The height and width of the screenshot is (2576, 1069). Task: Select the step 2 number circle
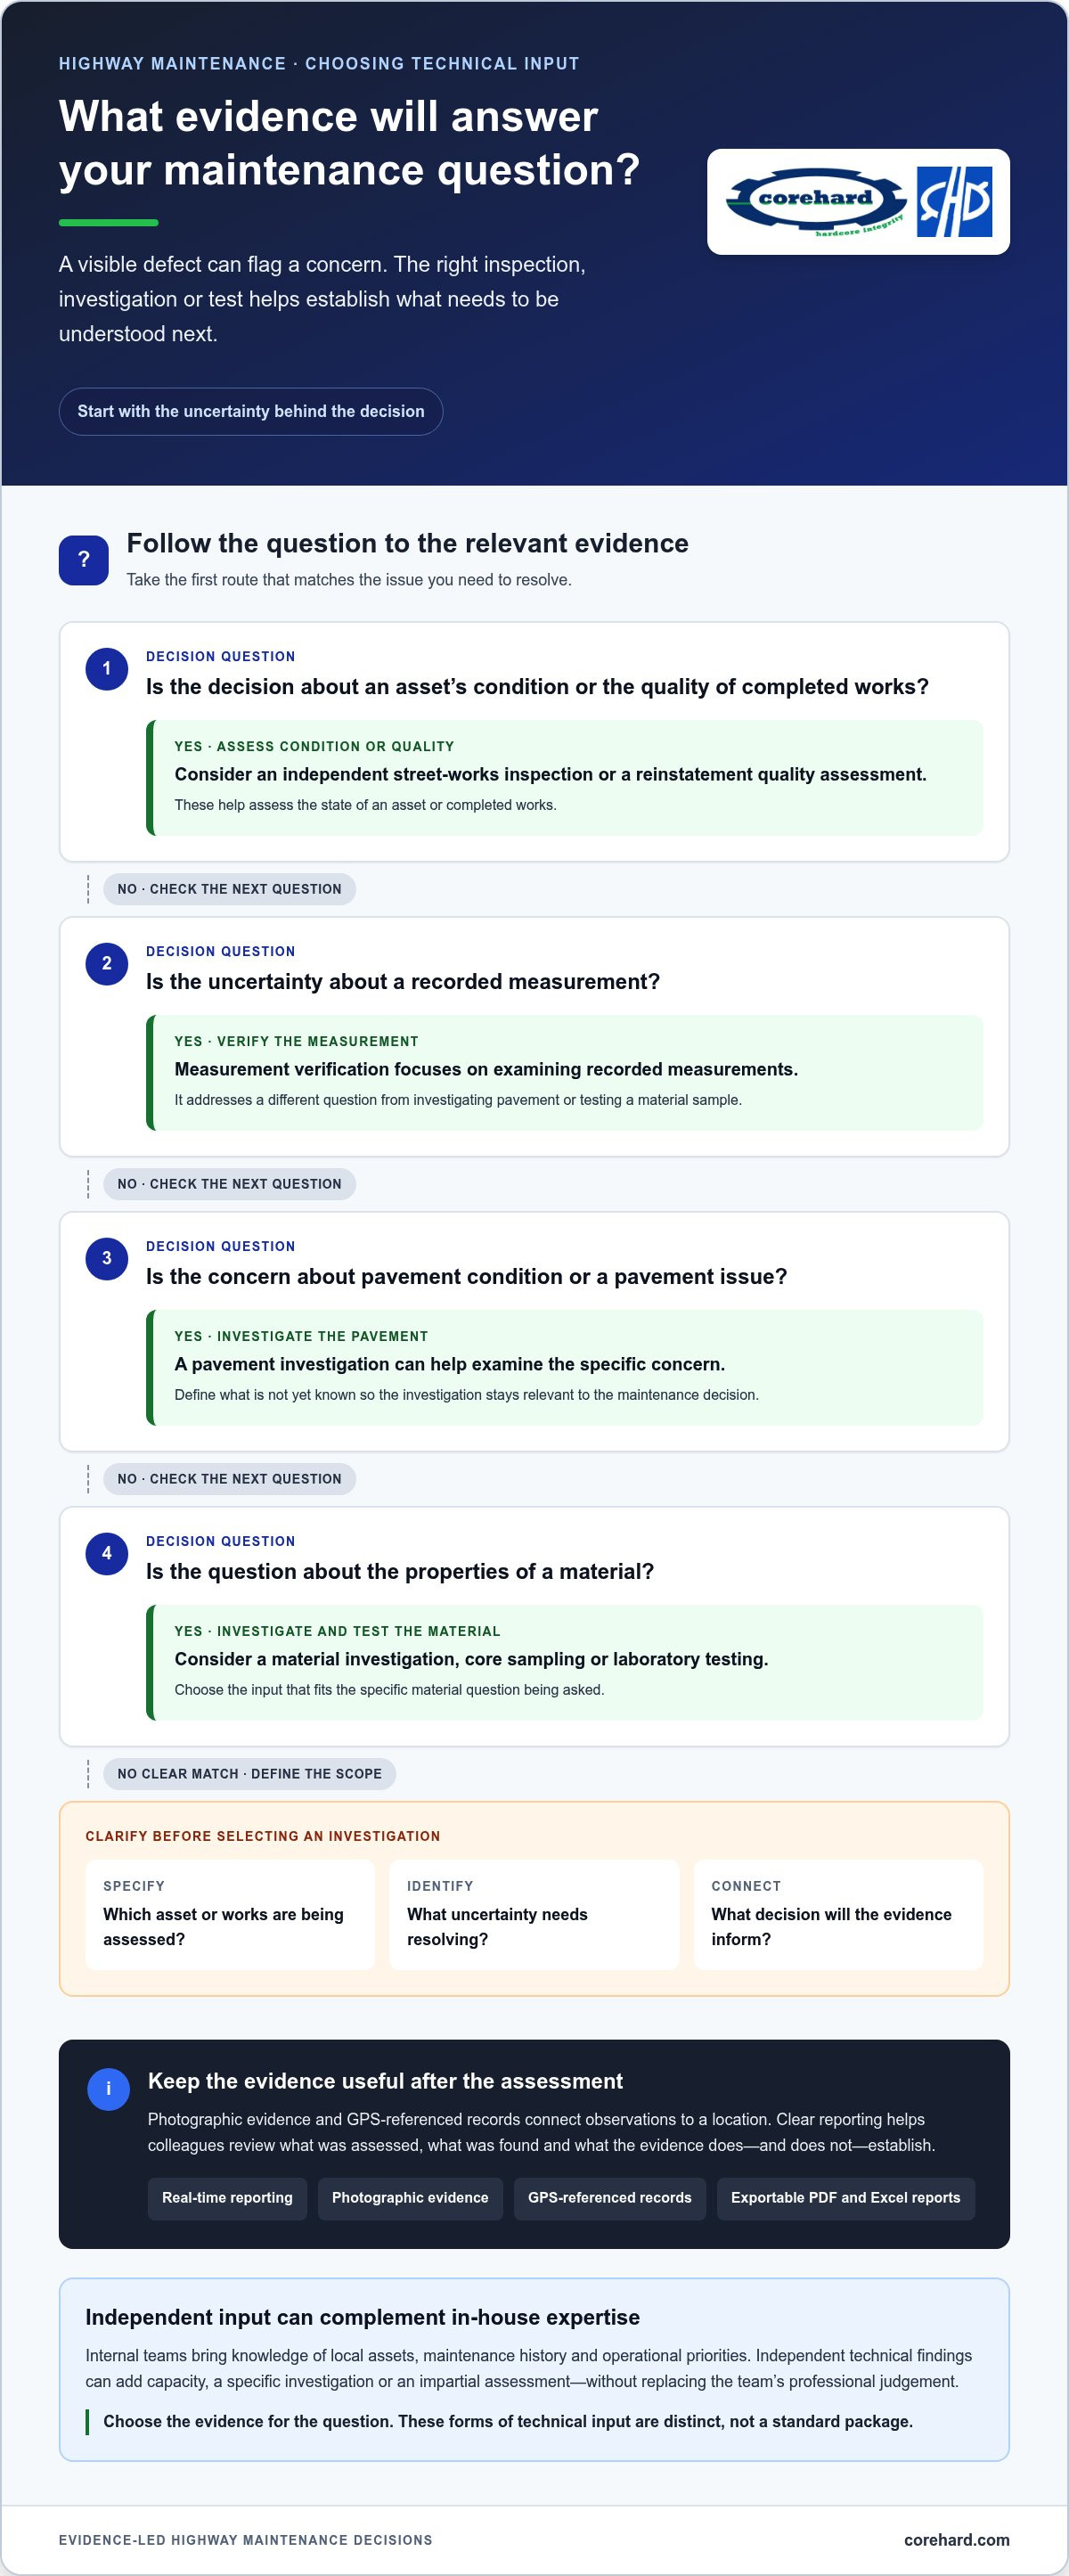107,964
